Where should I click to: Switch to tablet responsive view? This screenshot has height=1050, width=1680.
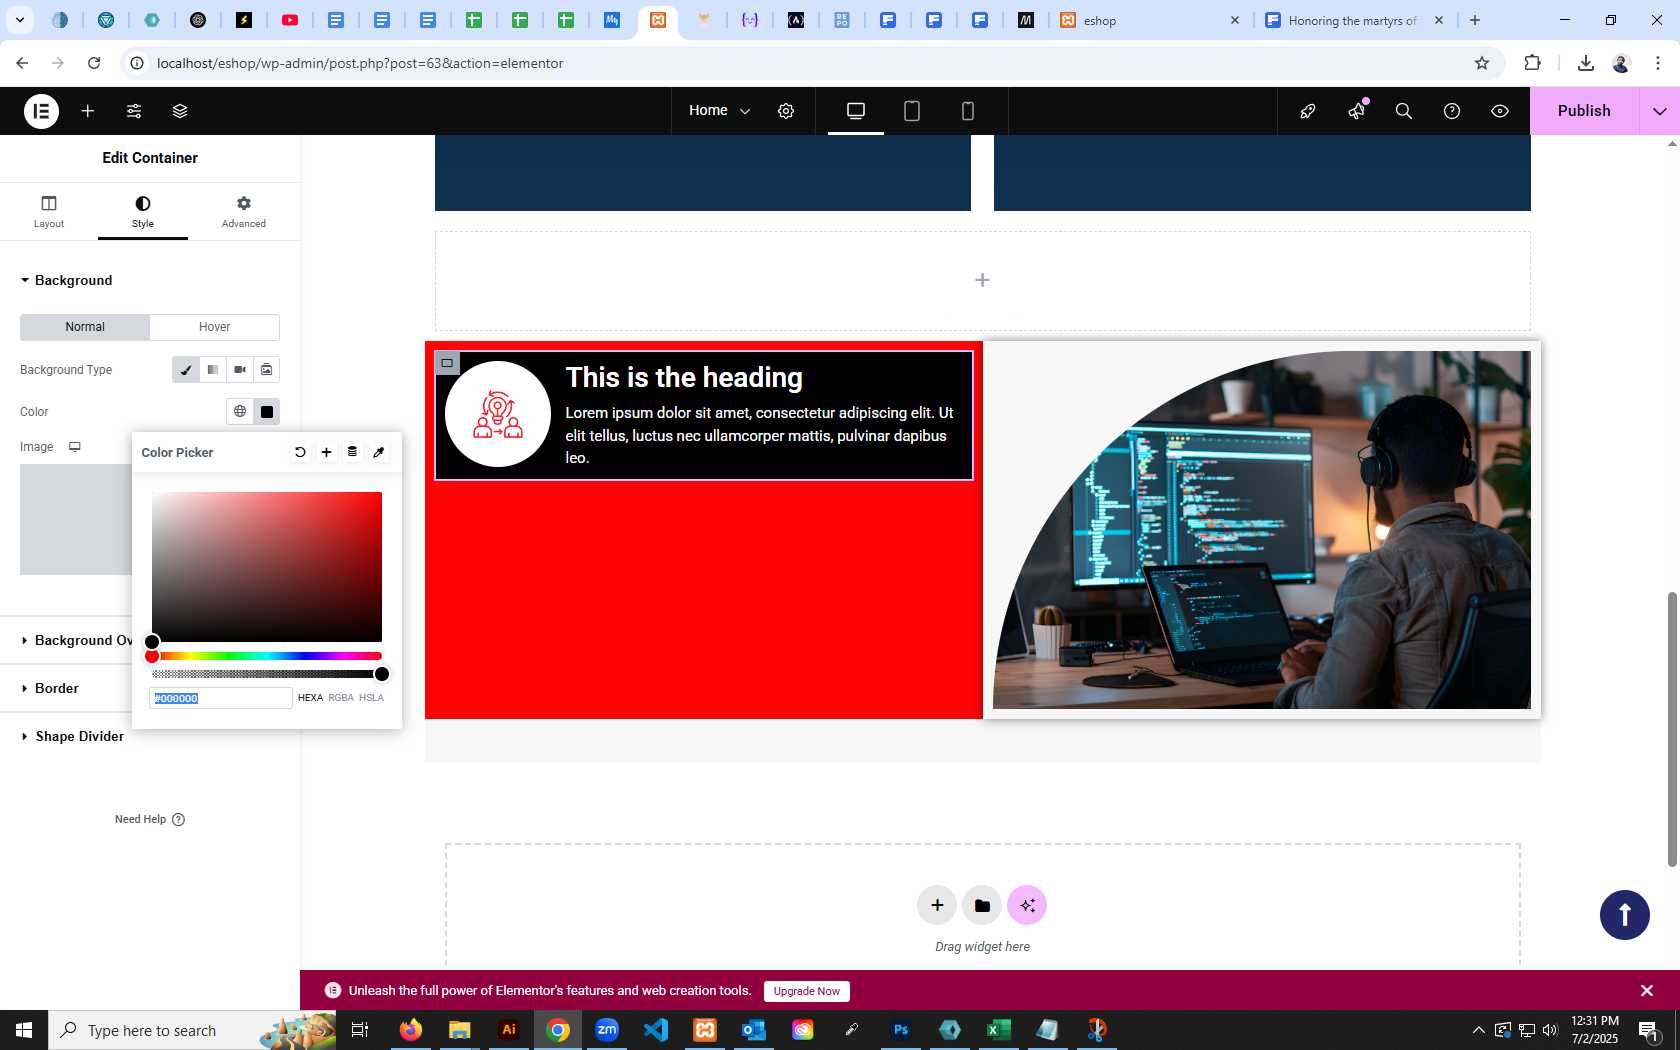pyautogui.click(x=912, y=111)
